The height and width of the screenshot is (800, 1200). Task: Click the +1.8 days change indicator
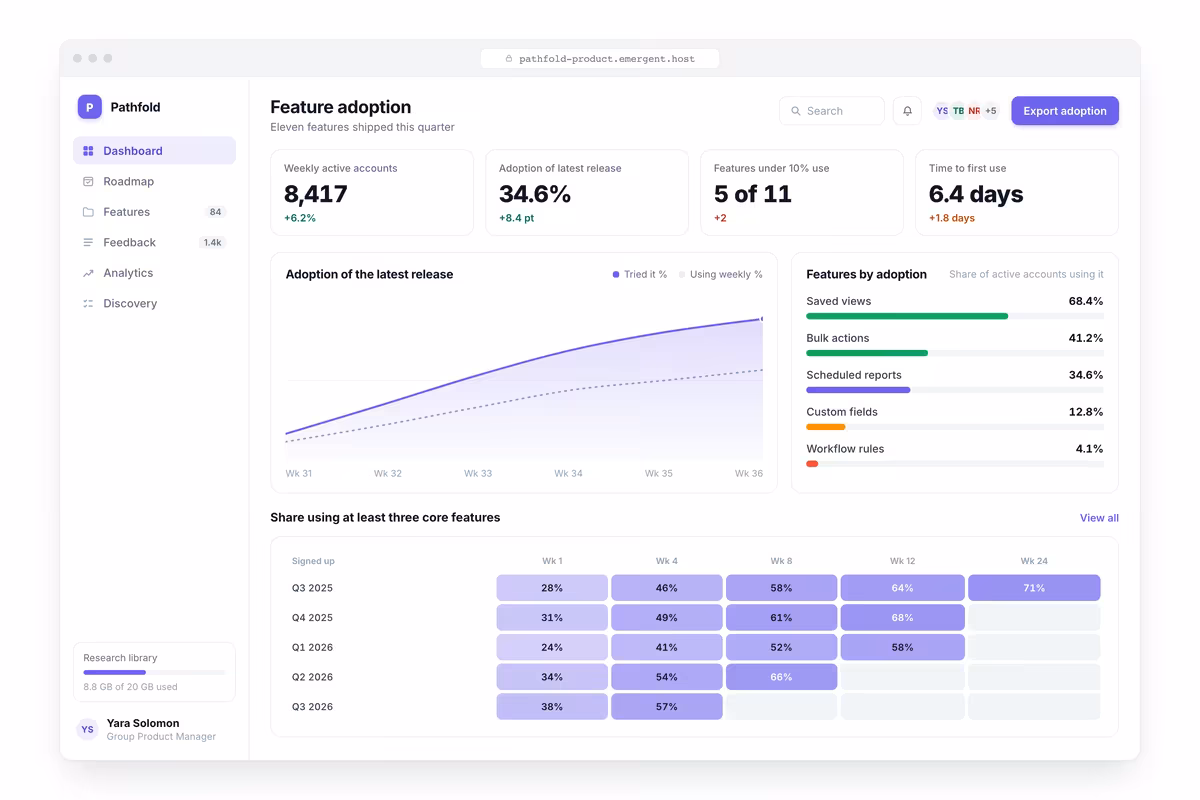(952, 218)
